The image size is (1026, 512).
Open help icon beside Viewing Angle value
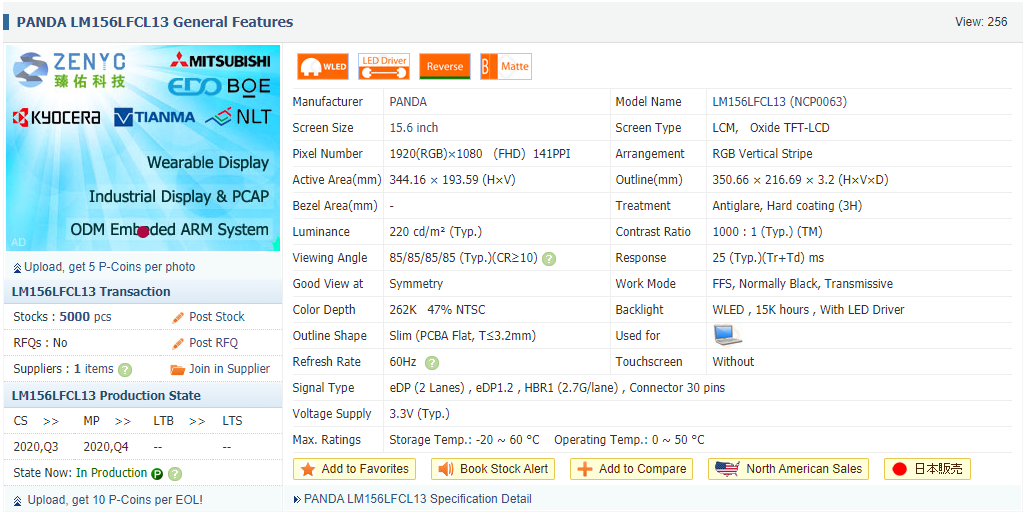coord(549,259)
